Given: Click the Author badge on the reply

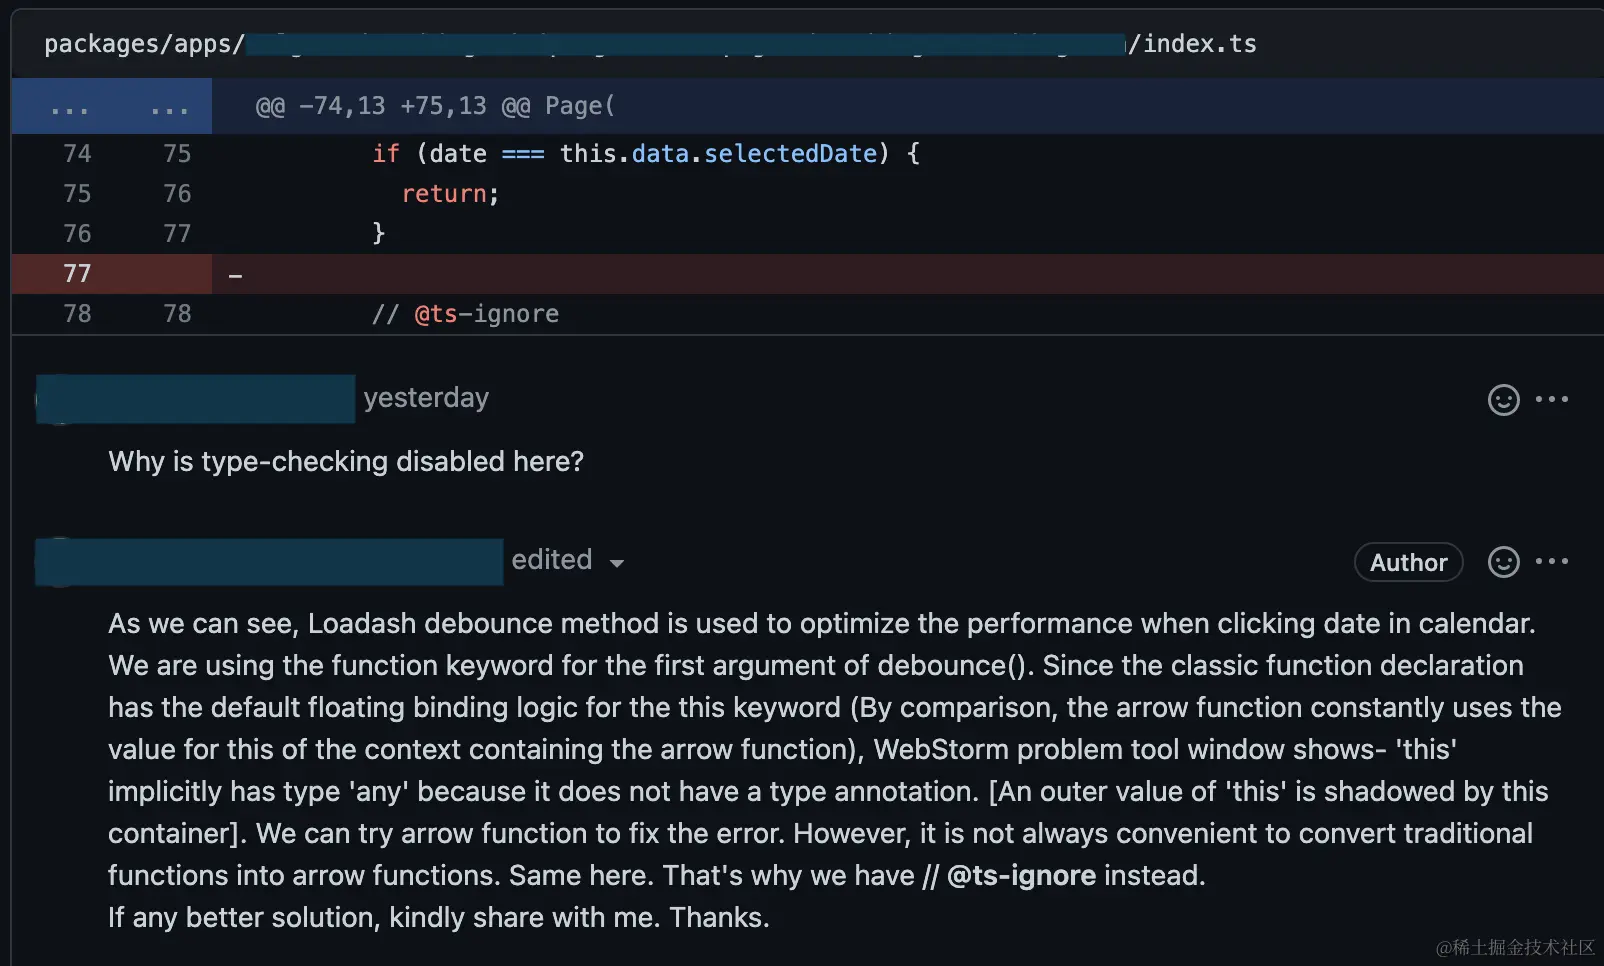Looking at the screenshot, I should tap(1408, 562).
